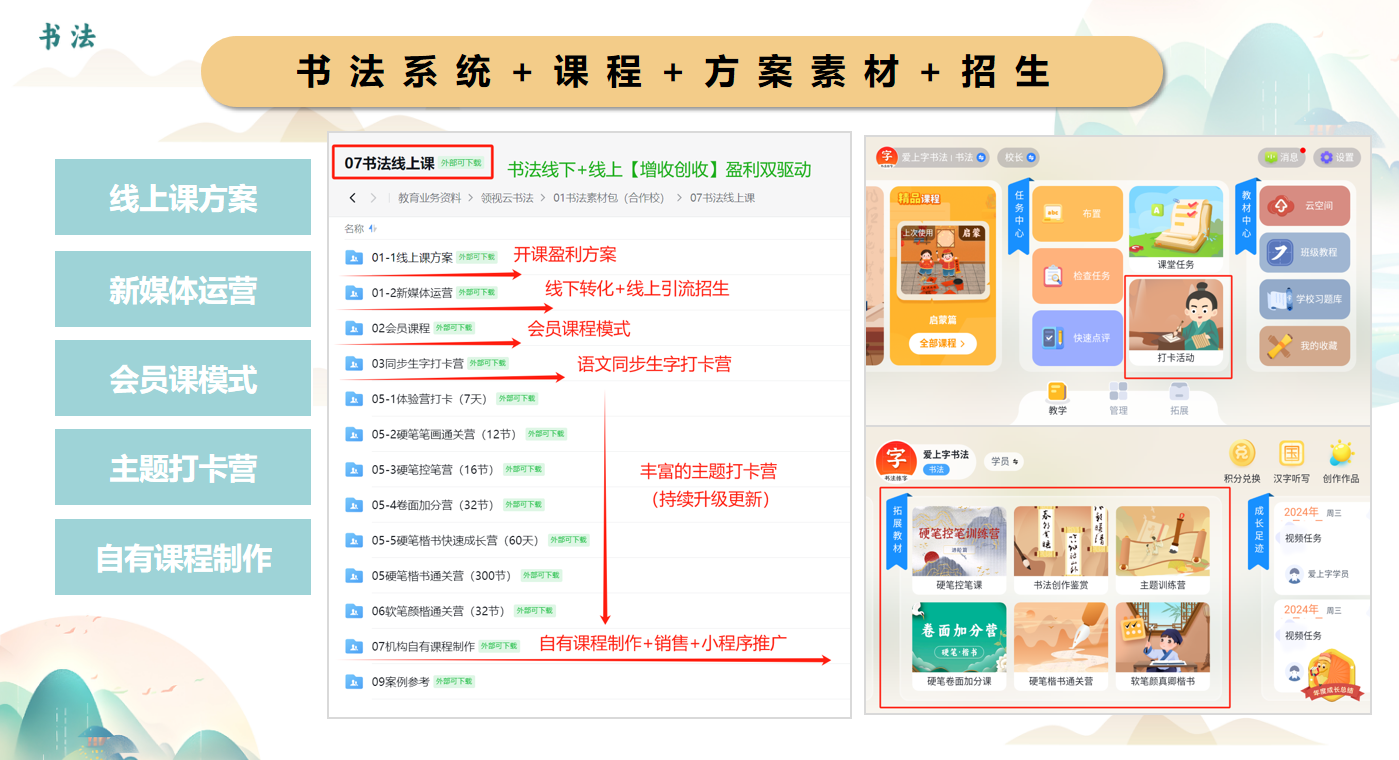Open 云空间 cloud space tile
The width and height of the screenshot is (1399, 760).
coord(1305,206)
